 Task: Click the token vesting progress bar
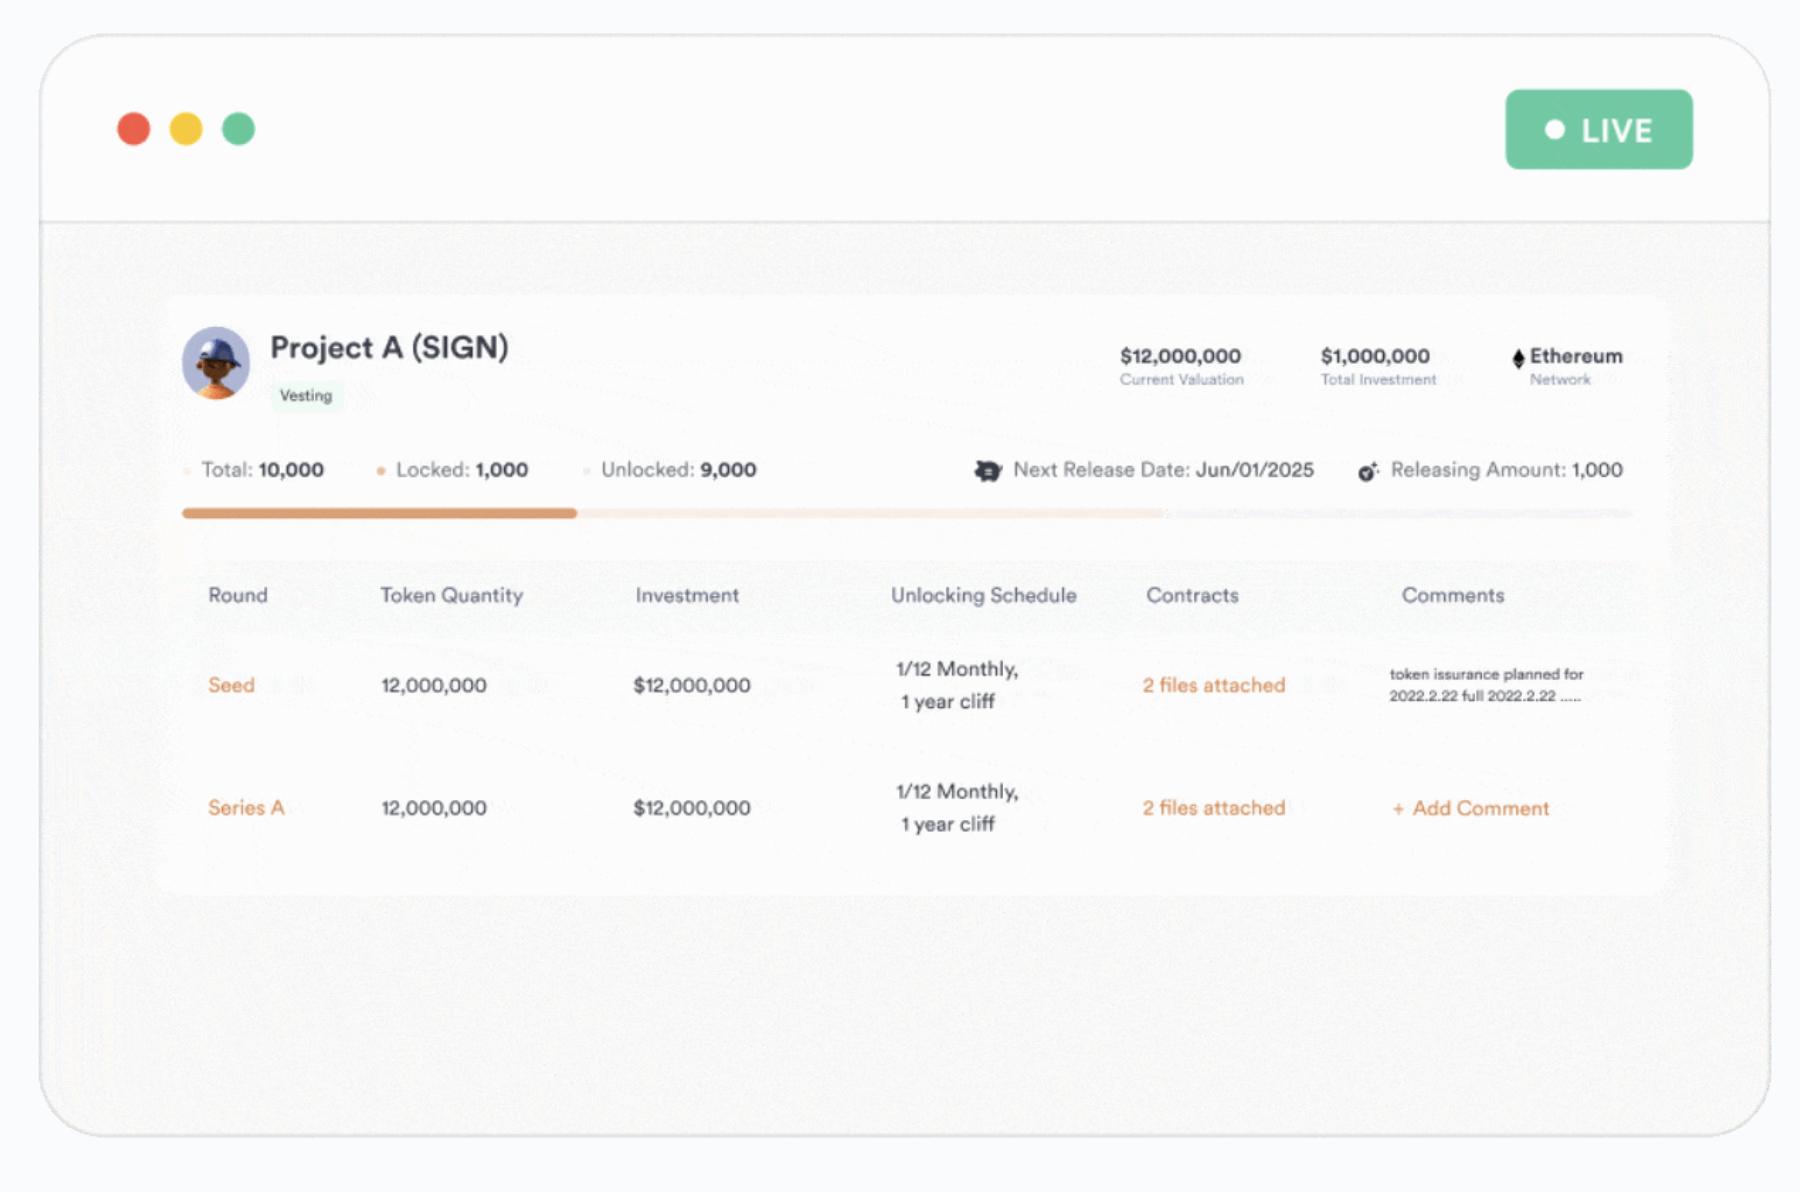(x=906, y=513)
